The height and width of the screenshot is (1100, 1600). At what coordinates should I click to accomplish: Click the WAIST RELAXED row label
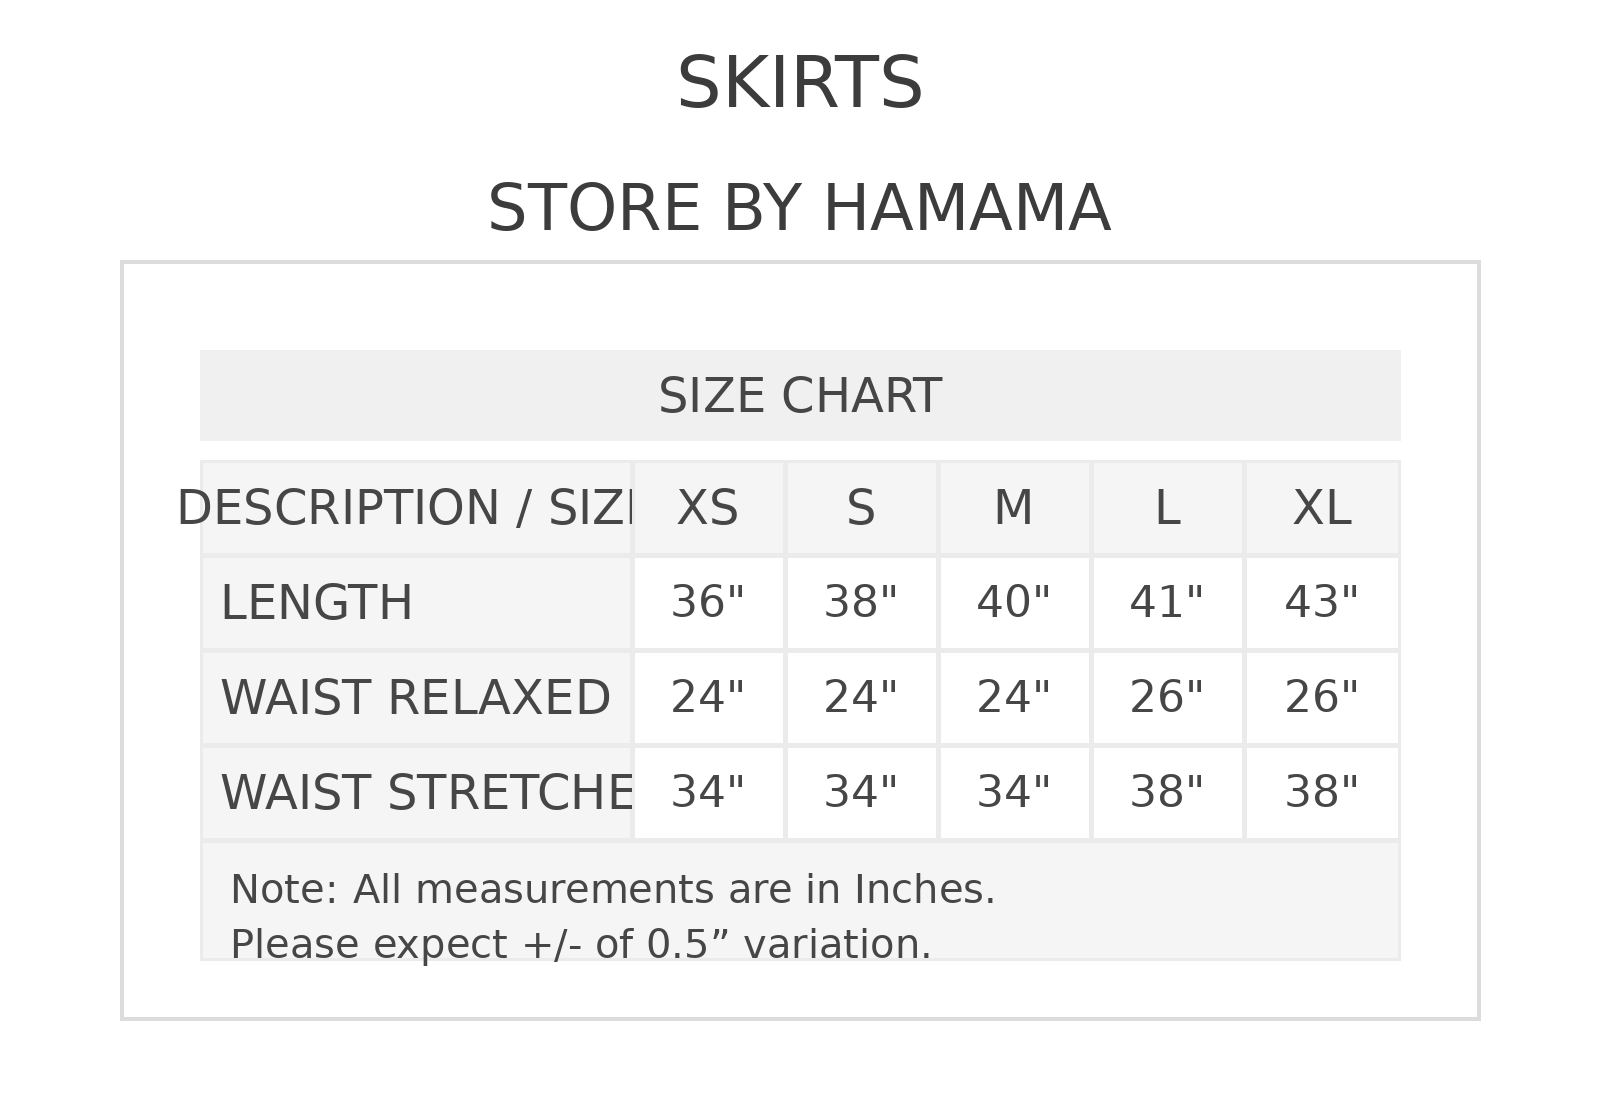click(415, 698)
